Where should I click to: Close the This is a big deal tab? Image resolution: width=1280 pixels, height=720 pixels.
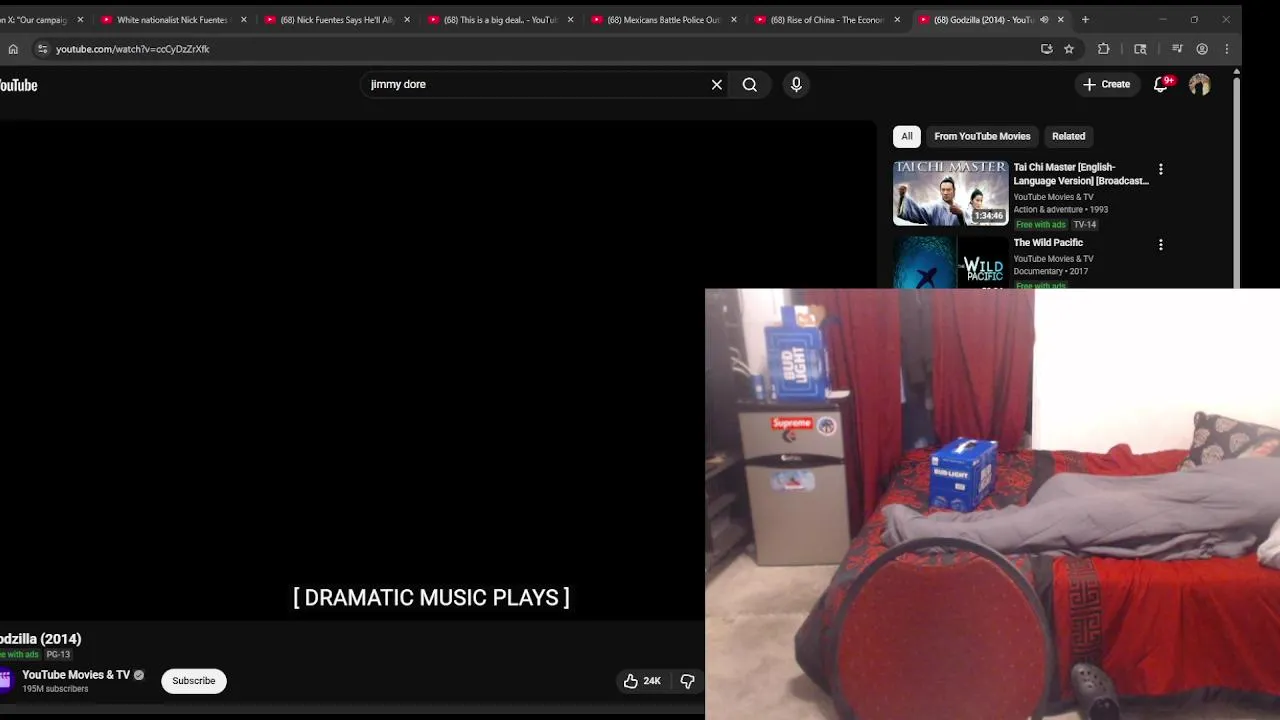570,20
